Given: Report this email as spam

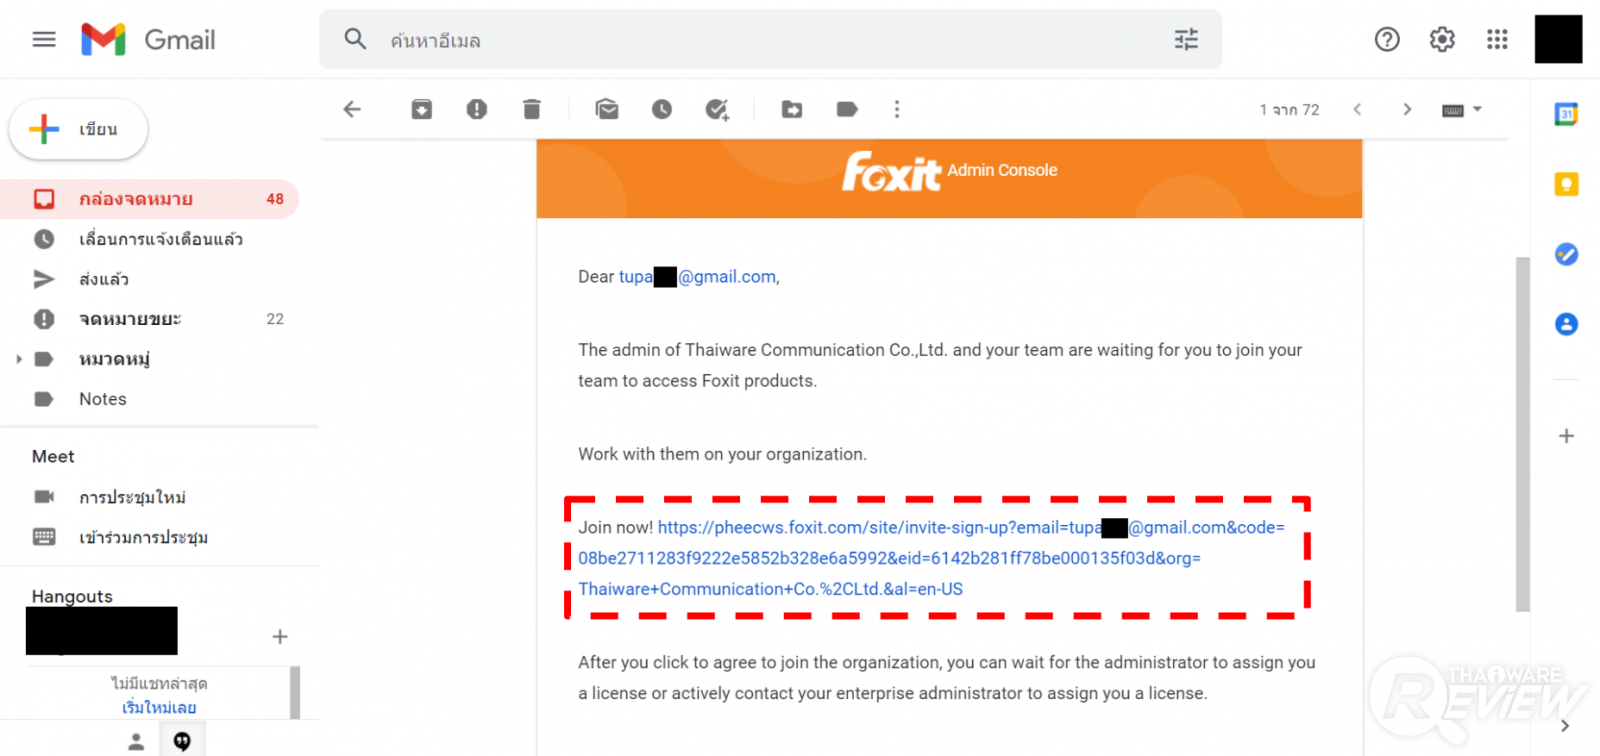Looking at the screenshot, I should tap(477, 109).
